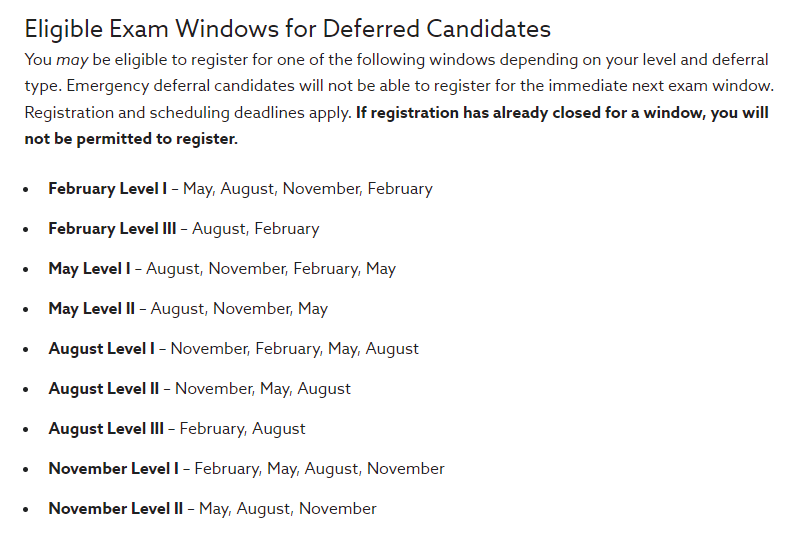Image resolution: width=786 pixels, height=534 pixels.
Task: Click 'February, August' after August Level III
Action: pyautogui.click(x=243, y=429)
